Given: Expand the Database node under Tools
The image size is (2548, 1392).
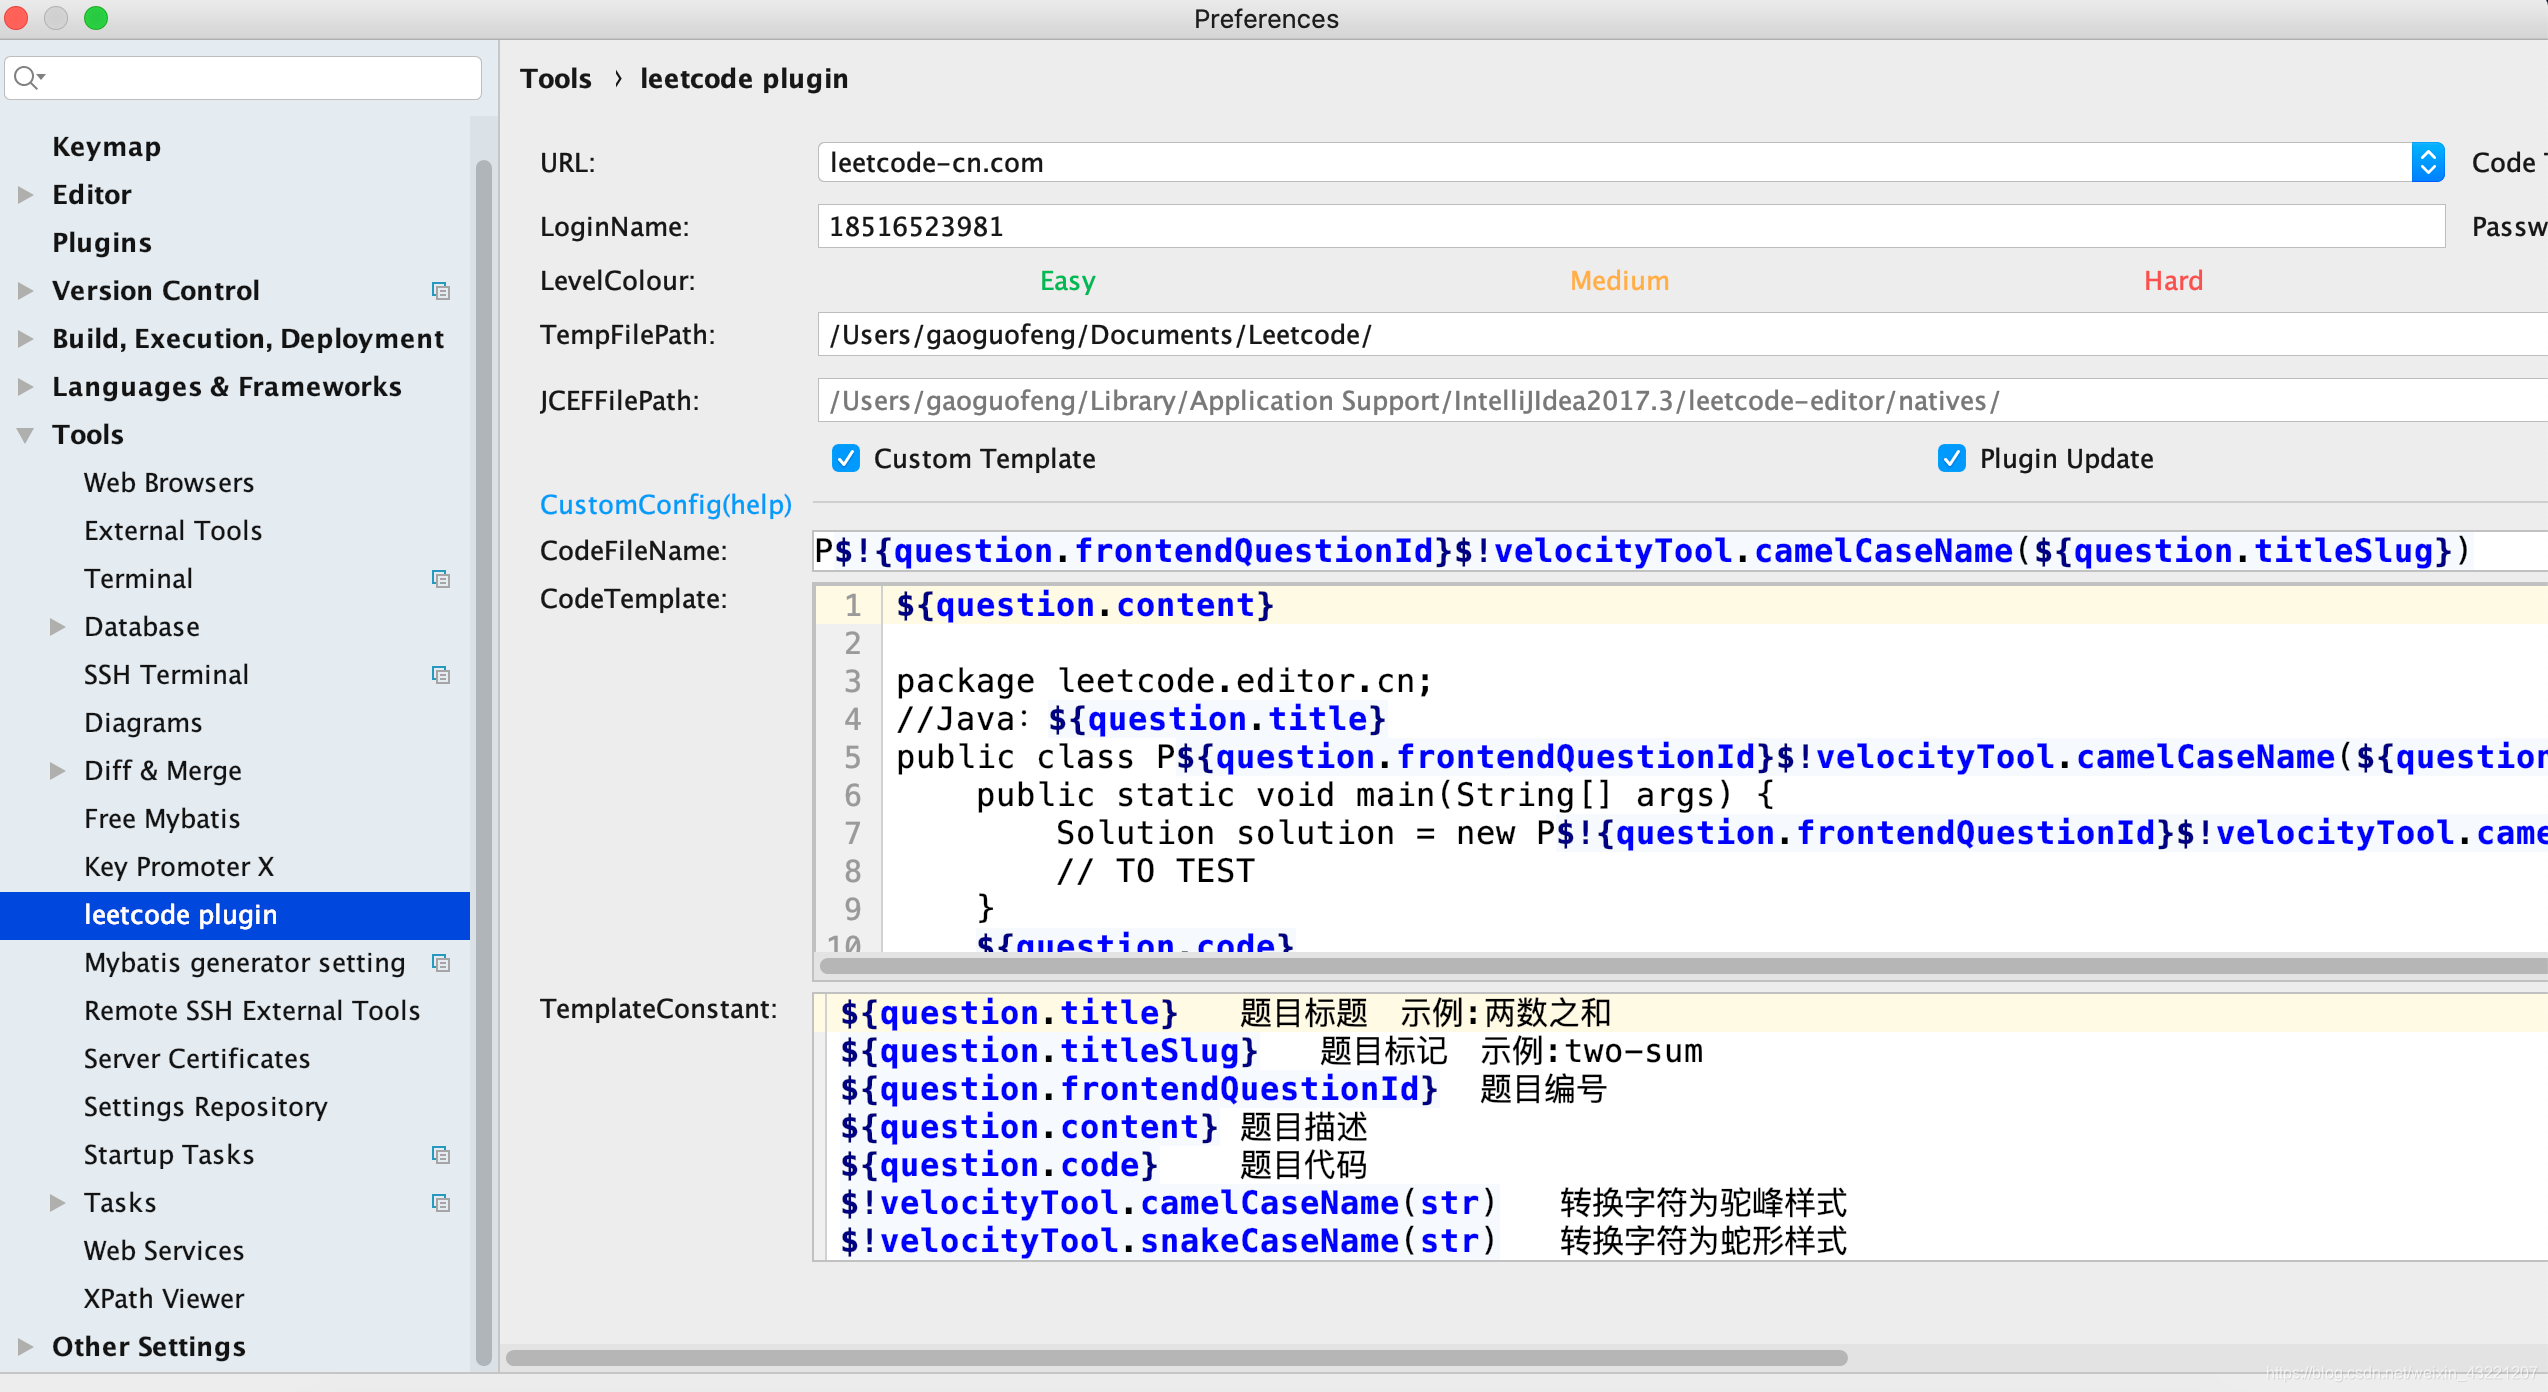Looking at the screenshot, I should [58, 627].
